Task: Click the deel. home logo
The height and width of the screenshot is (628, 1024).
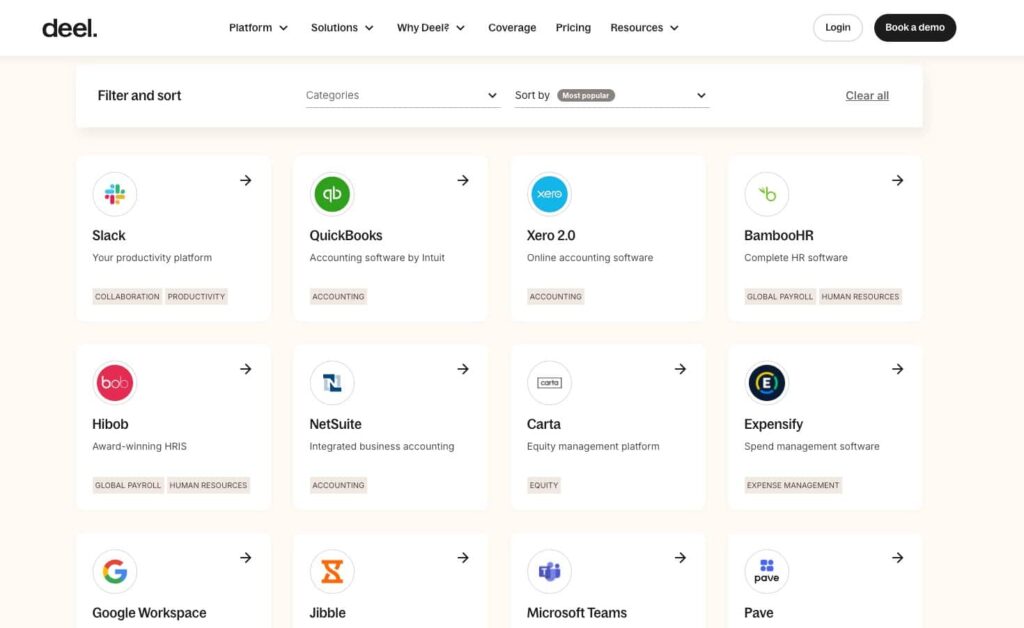Action: coord(70,28)
